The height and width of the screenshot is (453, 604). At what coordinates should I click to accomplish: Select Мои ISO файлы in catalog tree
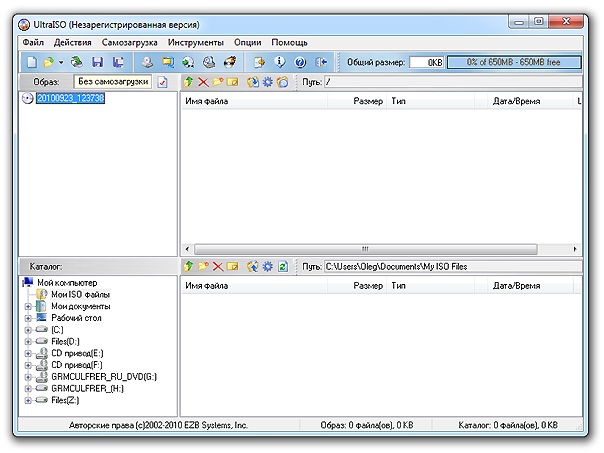(81, 295)
